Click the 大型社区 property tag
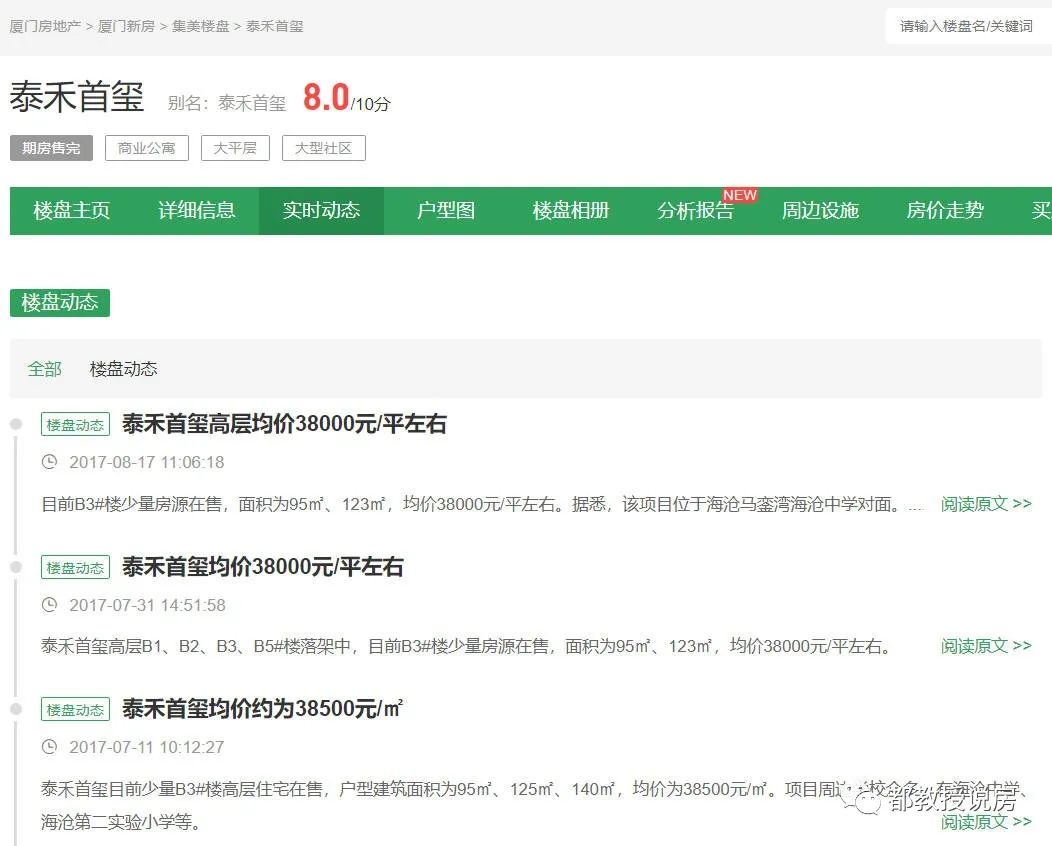This screenshot has height=846, width=1052. click(324, 148)
